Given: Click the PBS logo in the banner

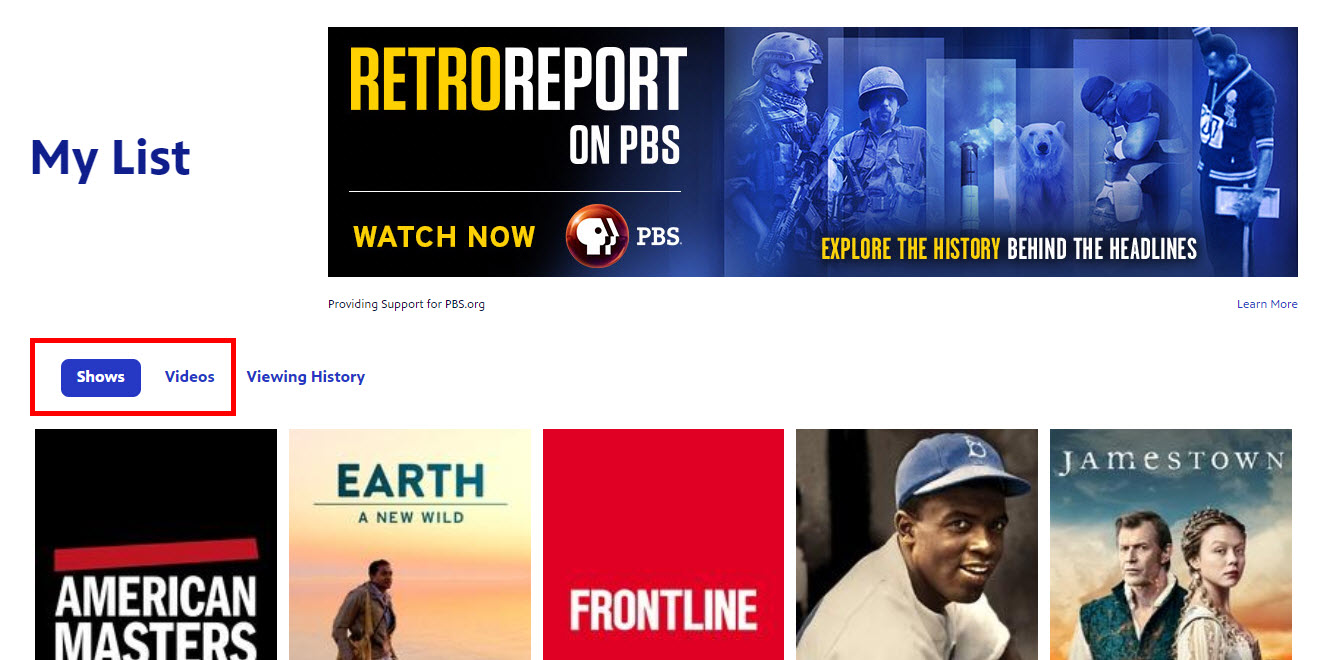Looking at the screenshot, I should tap(623, 237).
